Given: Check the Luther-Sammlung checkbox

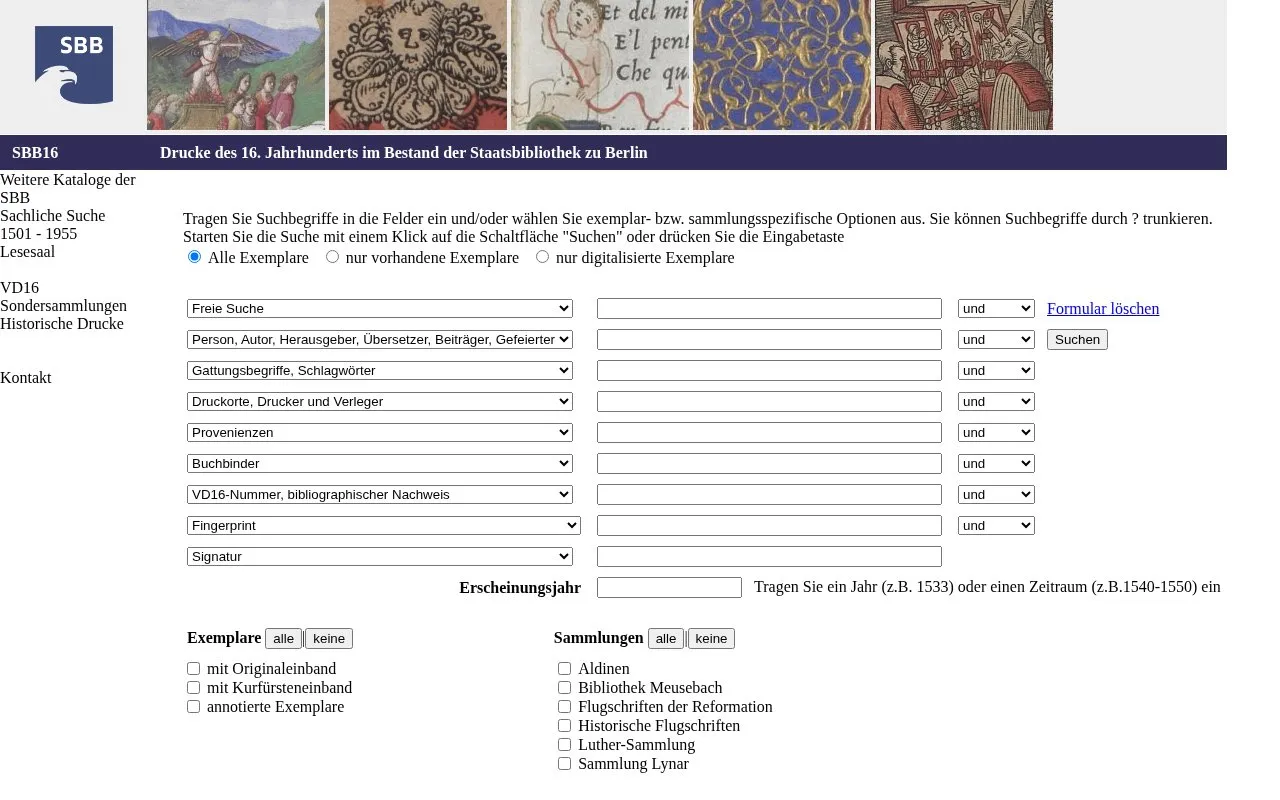Looking at the screenshot, I should [x=565, y=745].
